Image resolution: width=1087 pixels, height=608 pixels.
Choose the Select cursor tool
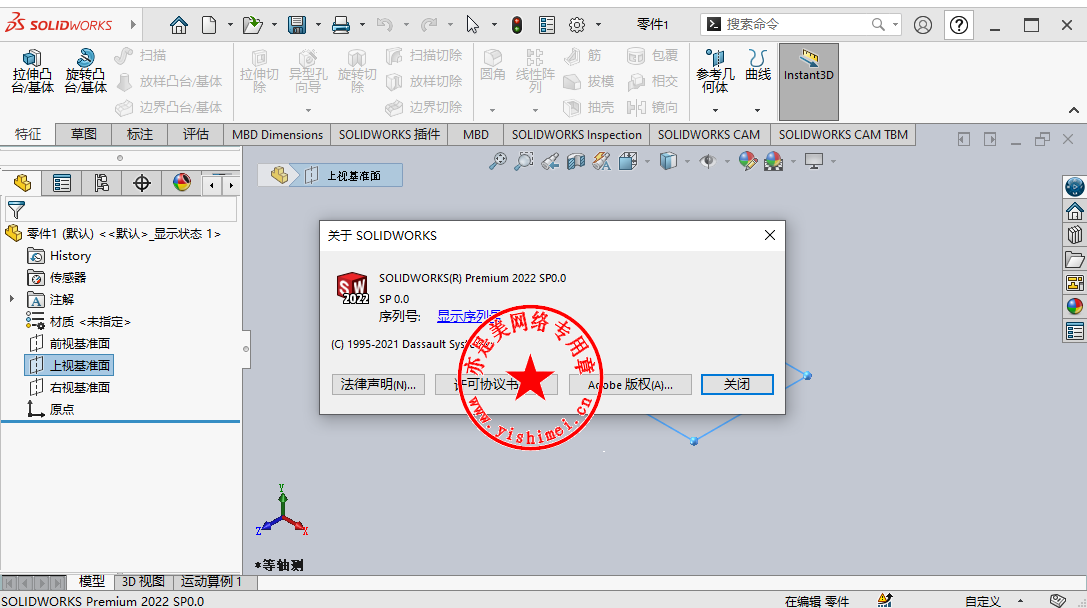473,25
